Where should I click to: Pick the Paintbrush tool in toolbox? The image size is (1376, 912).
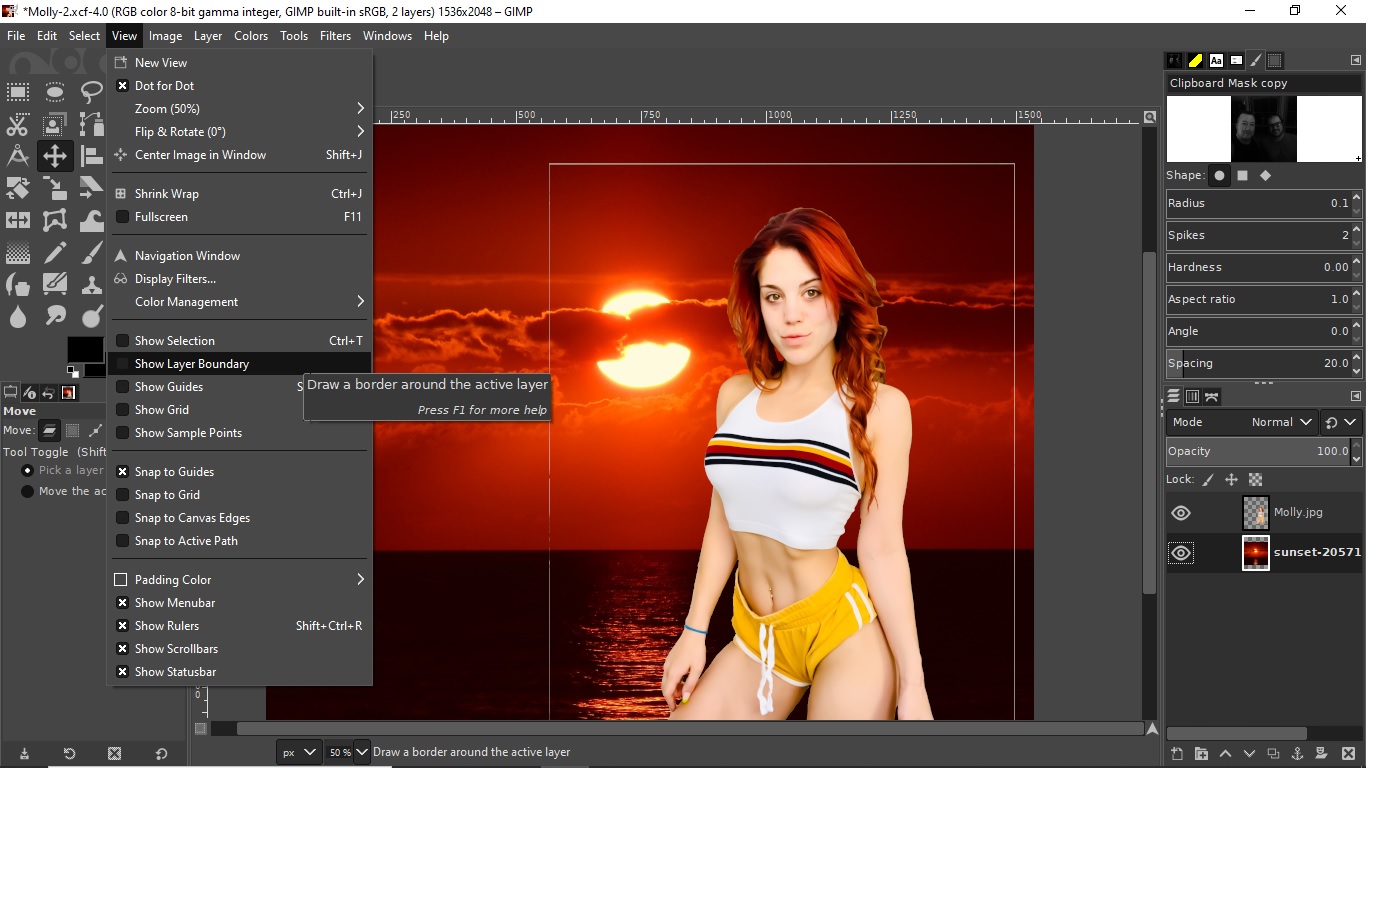pos(91,253)
